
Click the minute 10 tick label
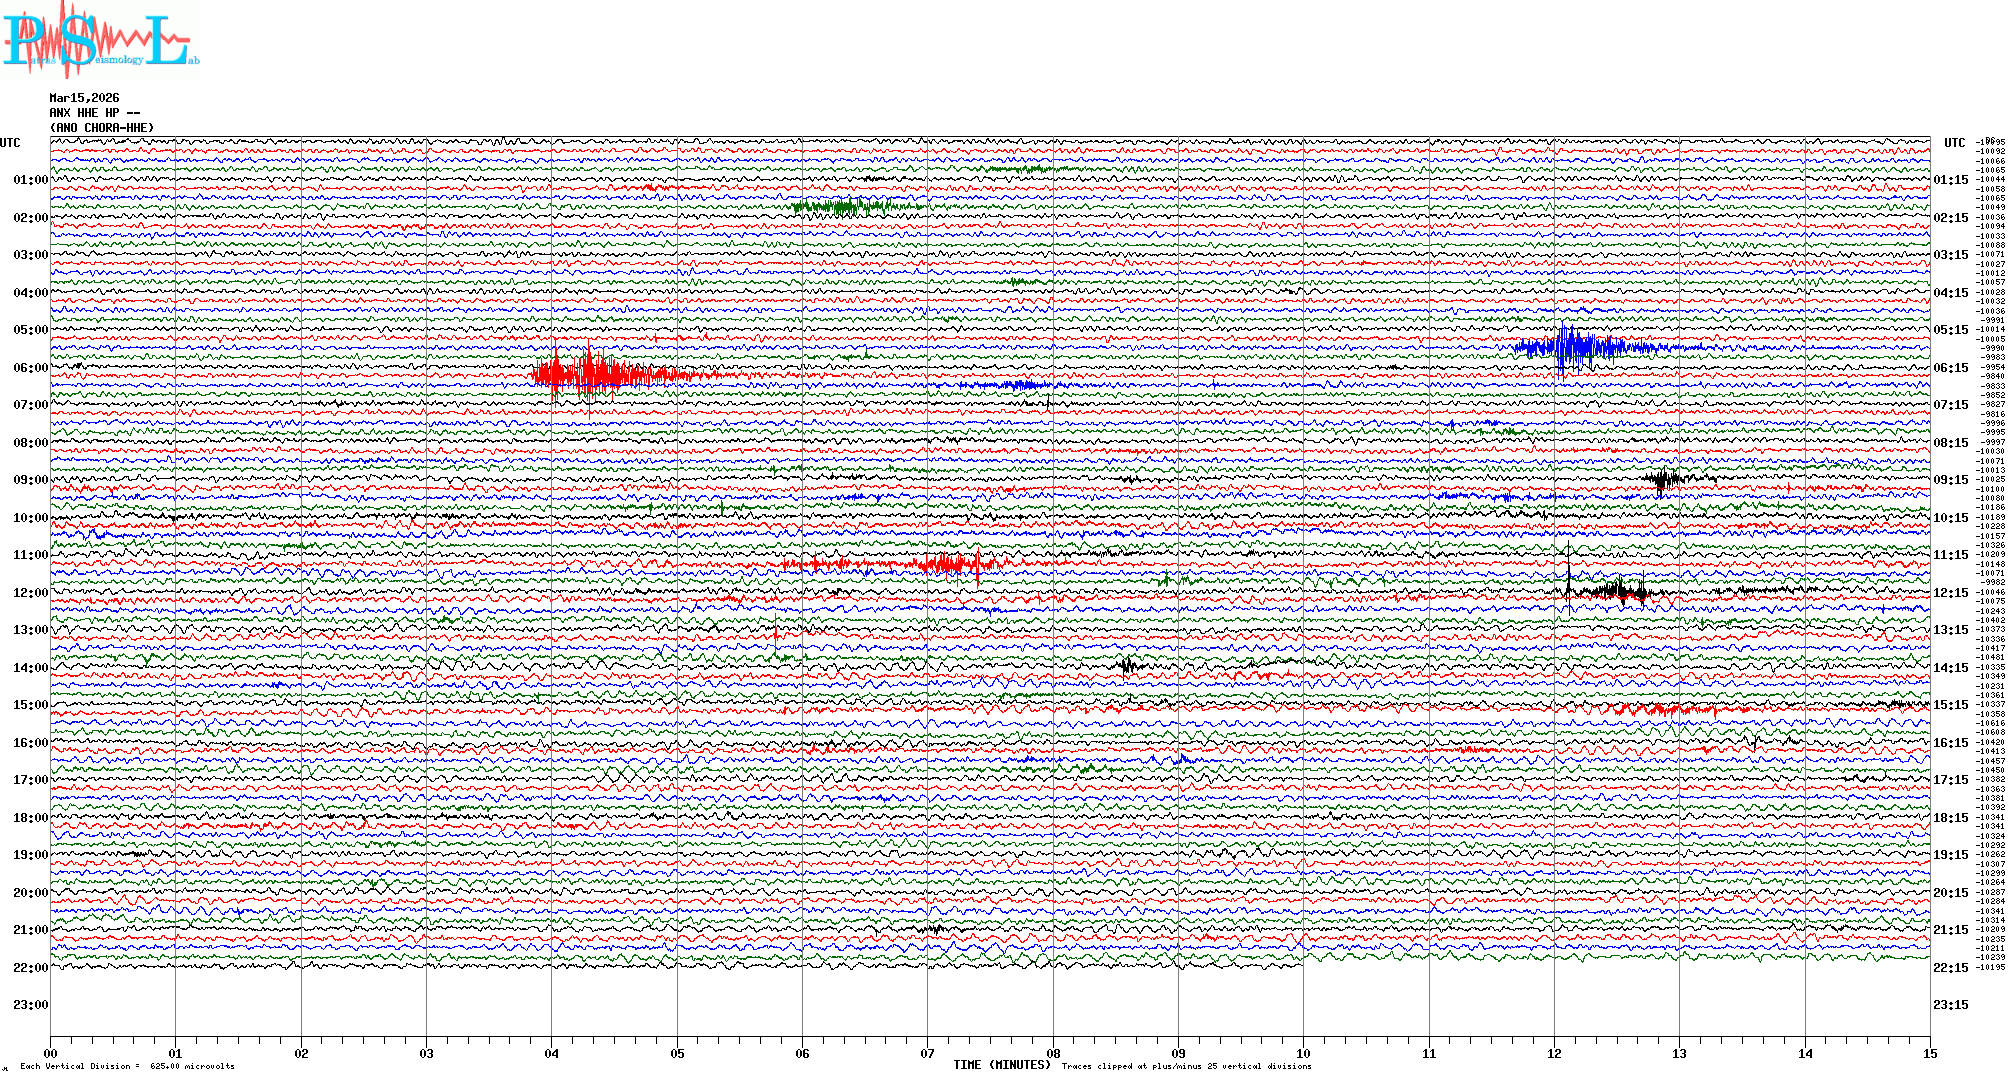click(x=1303, y=1053)
